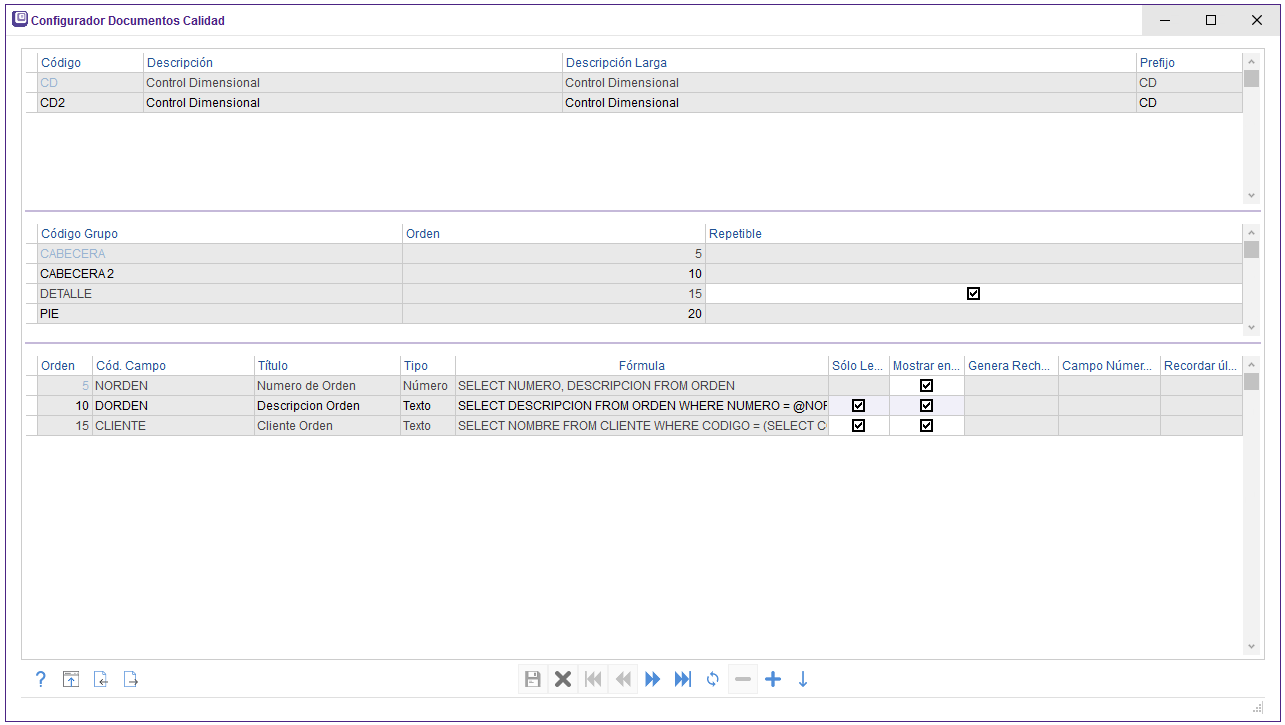The height and width of the screenshot is (725, 1285).
Task: Uncheck Repetible checkbox for DETALLE group
Action: tap(973, 294)
